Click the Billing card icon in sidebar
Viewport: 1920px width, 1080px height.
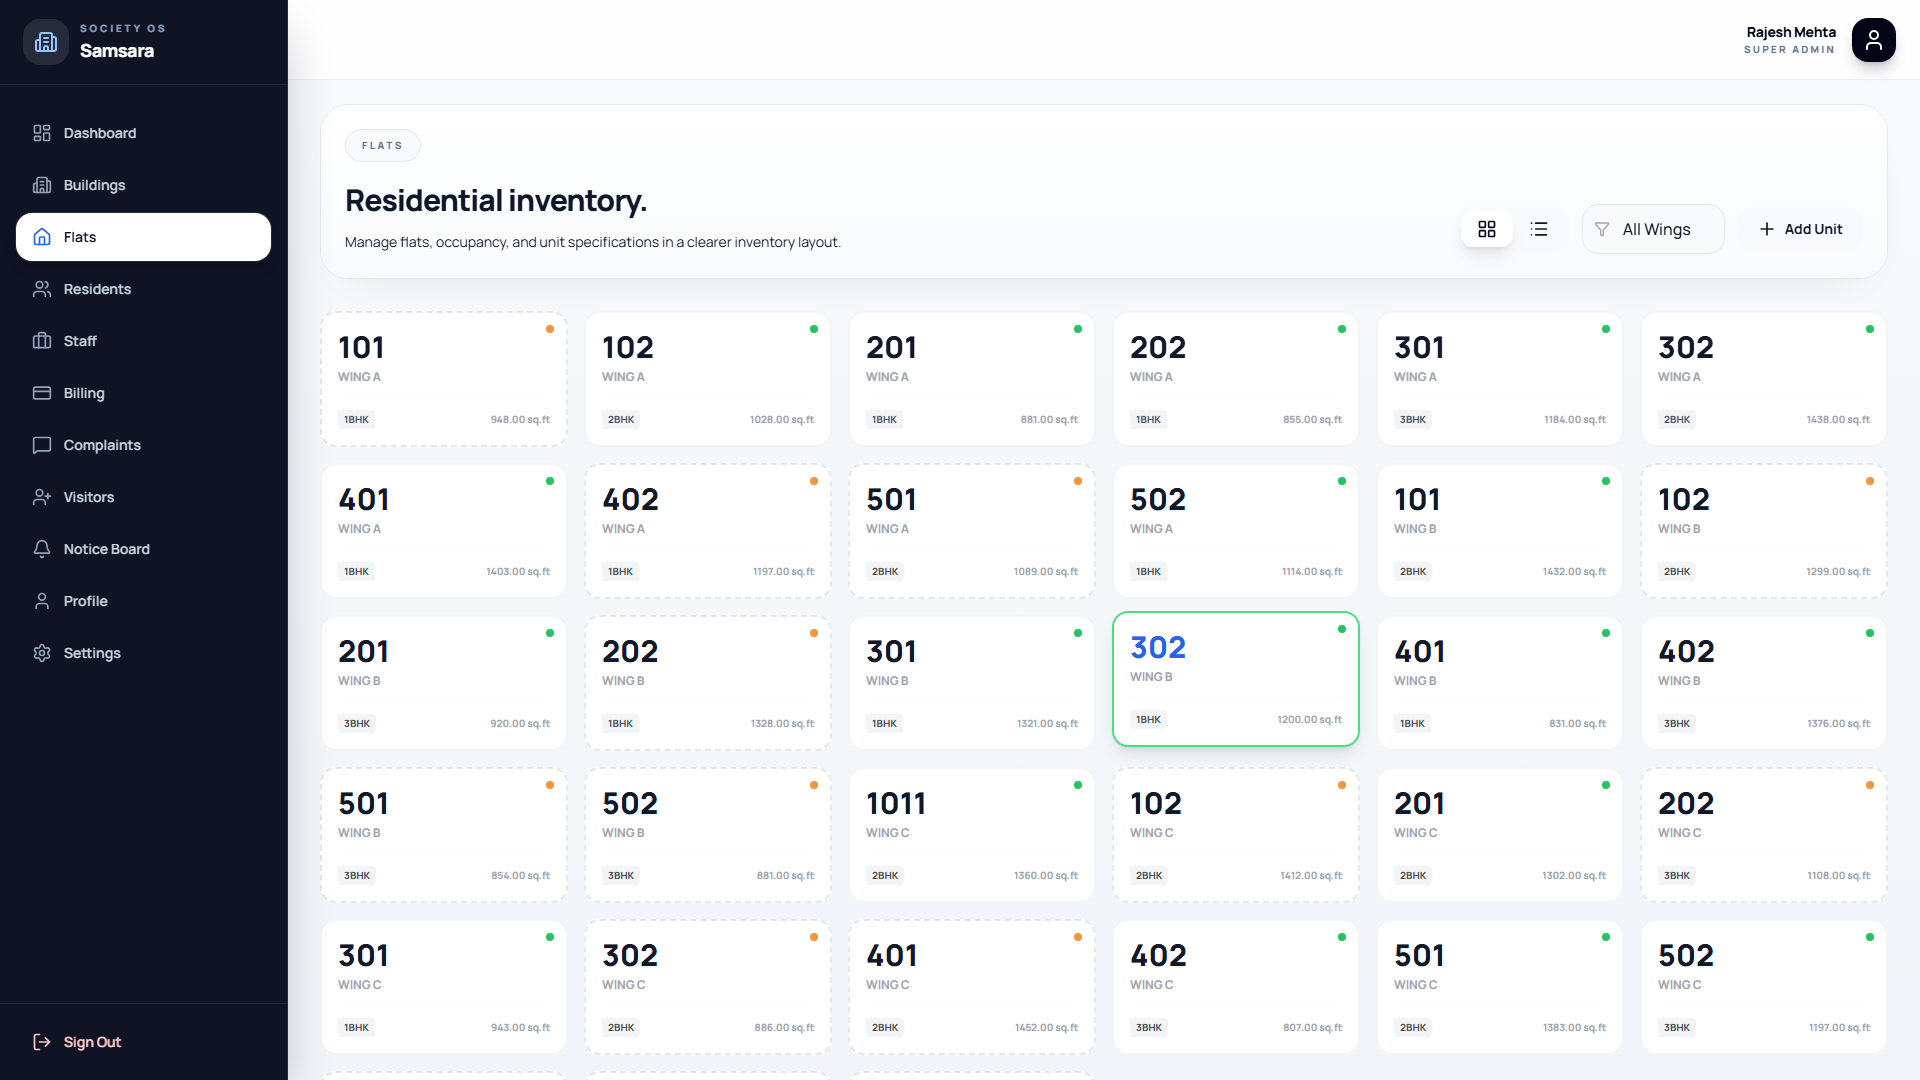[x=42, y=393]
